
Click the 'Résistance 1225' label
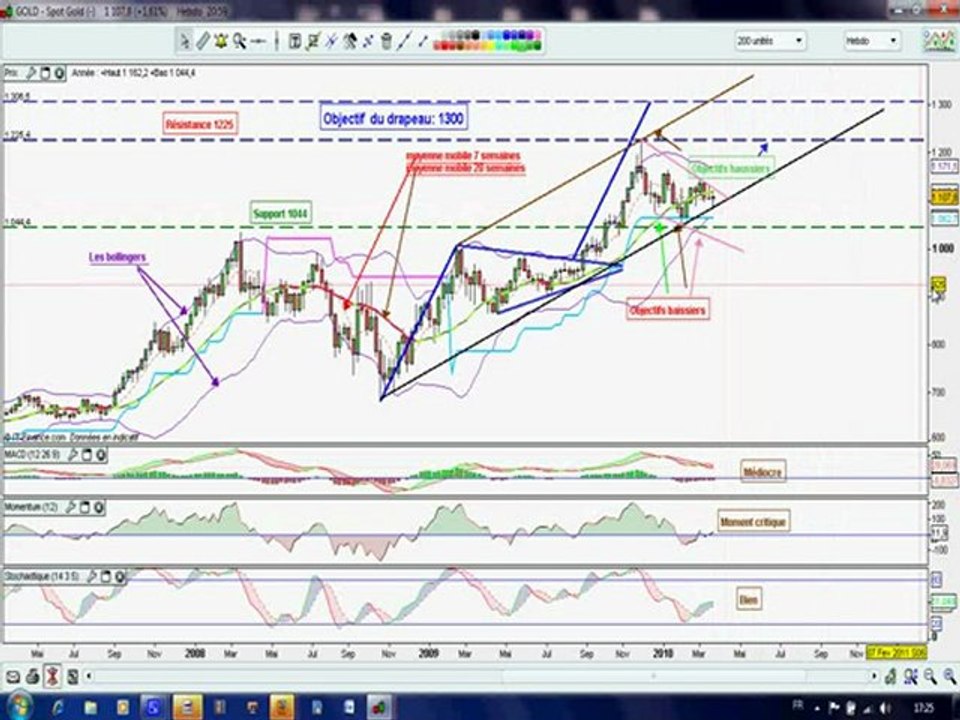tap(200, 124)
